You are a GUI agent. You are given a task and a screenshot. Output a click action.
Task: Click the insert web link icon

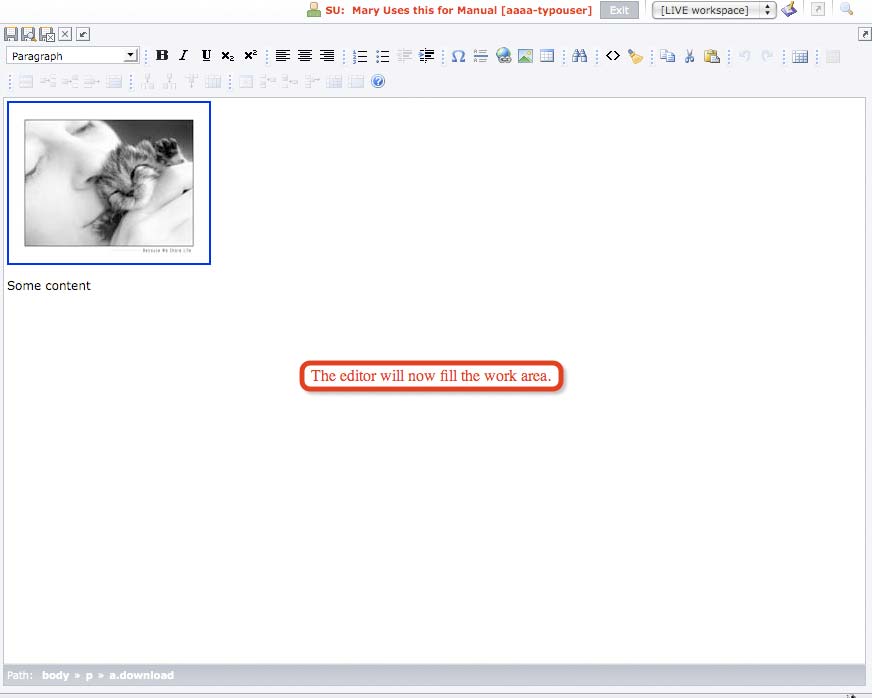503,56
